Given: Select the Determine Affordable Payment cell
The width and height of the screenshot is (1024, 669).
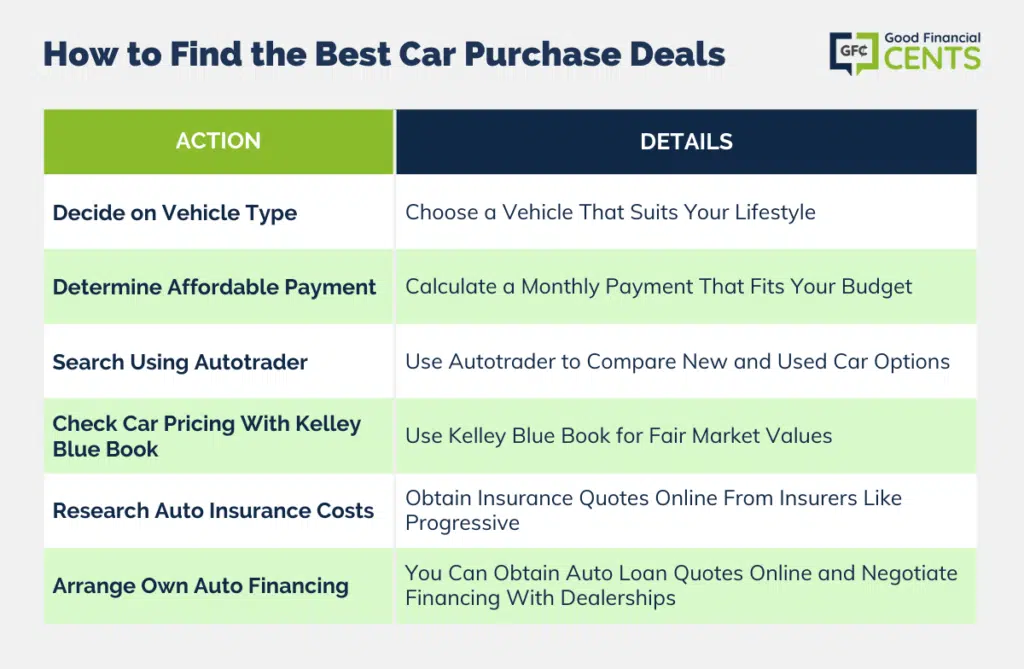Looking at the screenshot, I should (x=214, y=287).
